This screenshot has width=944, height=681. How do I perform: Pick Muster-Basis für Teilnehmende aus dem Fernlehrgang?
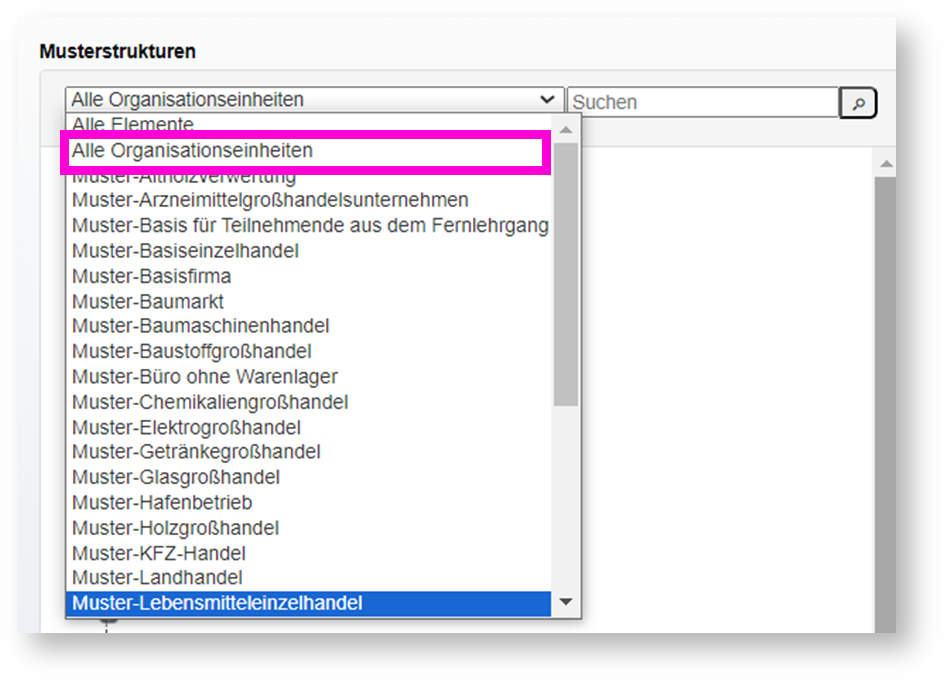click(310, 226)
